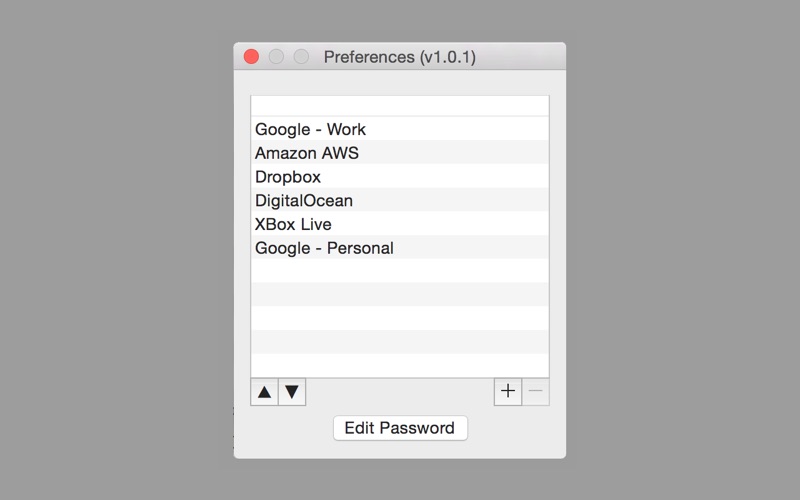Select the Amazon AWS account row
Screen dimensions: 800x500
pyautogui.click(x=400, y=153)
